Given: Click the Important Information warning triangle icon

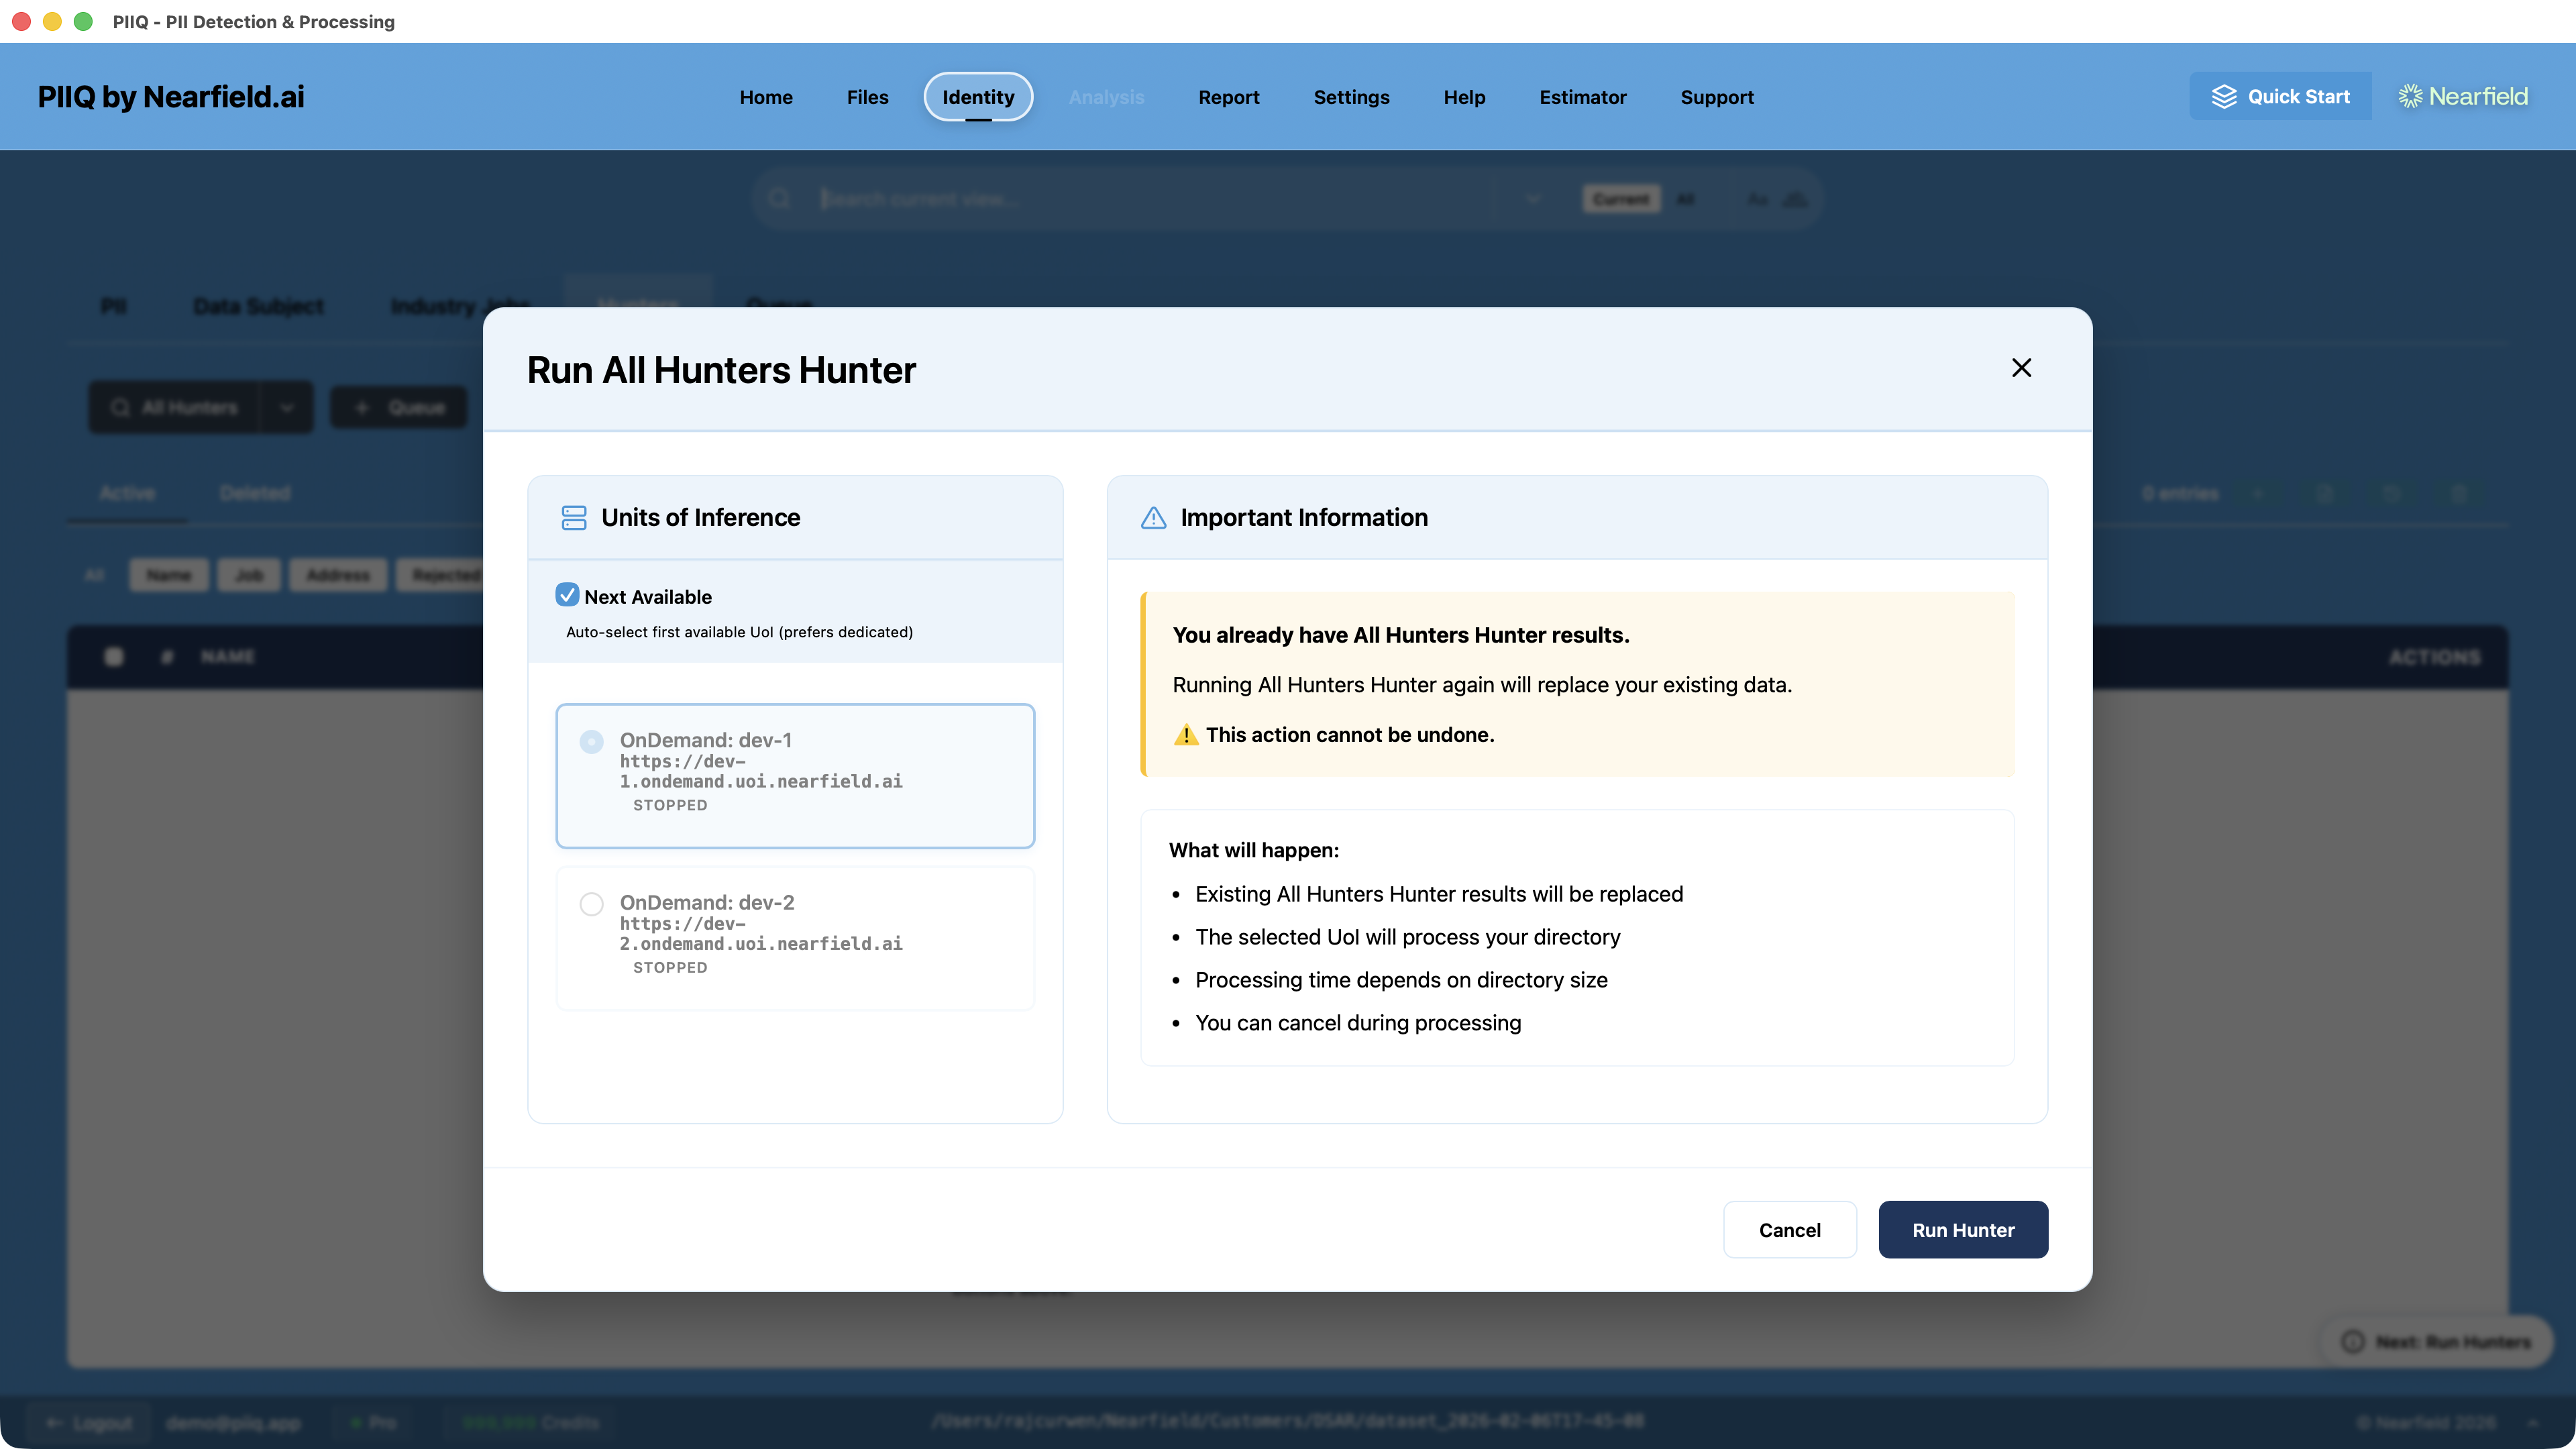Looking at the screenshot, I should pos(1153,518).
